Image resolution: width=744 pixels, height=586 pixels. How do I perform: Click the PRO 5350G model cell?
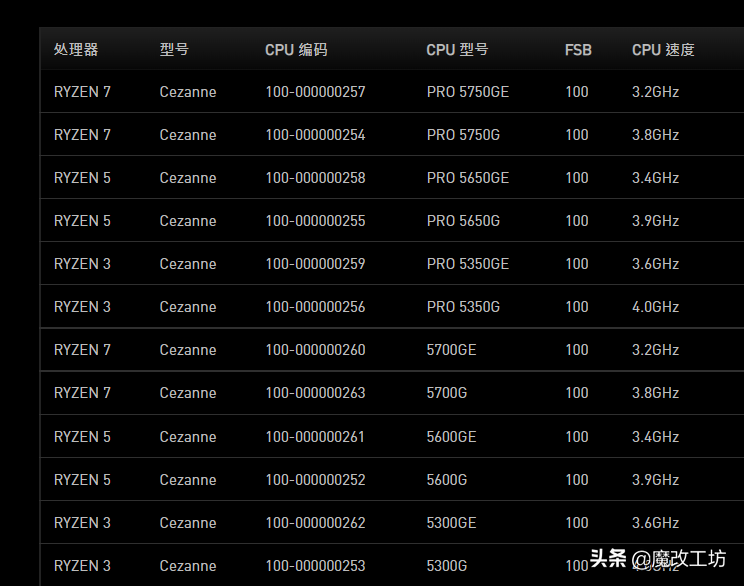[x=463, y=307]
